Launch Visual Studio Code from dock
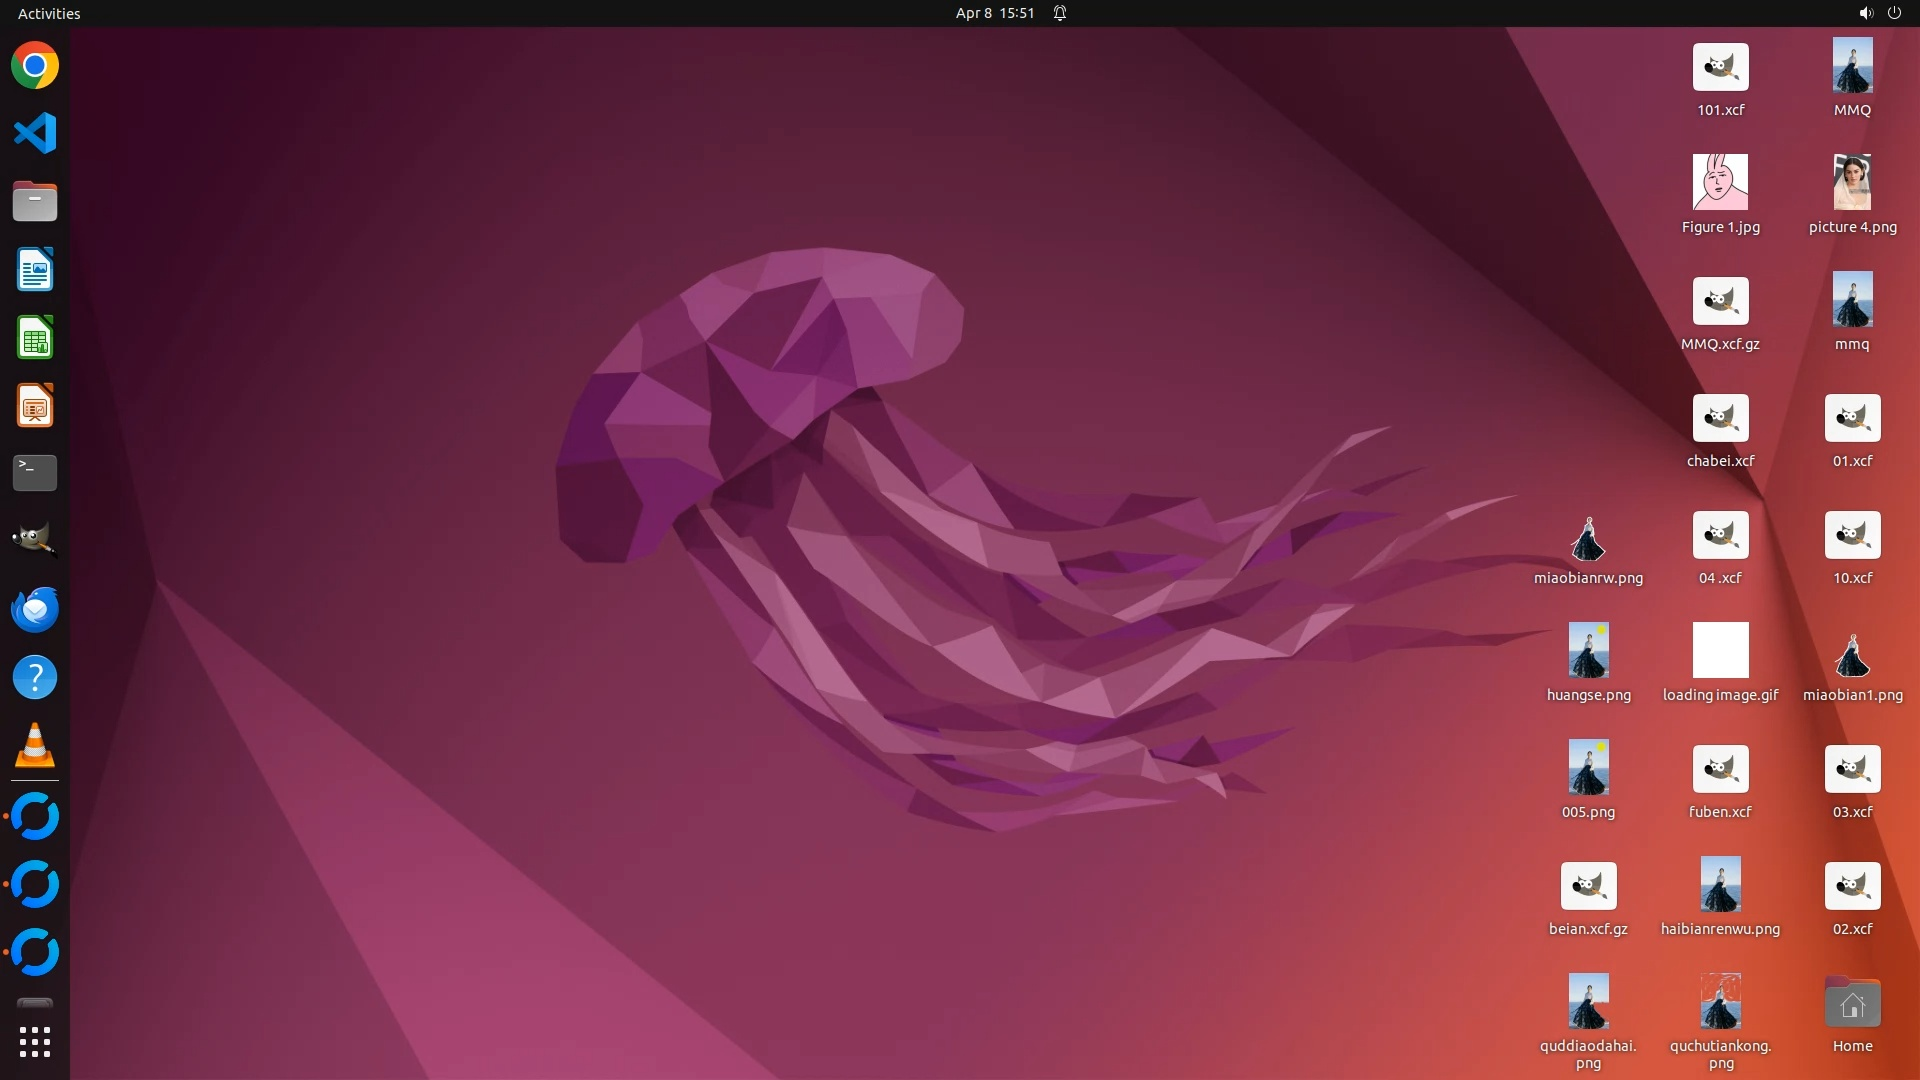1920x1080 pixels. 35,133
